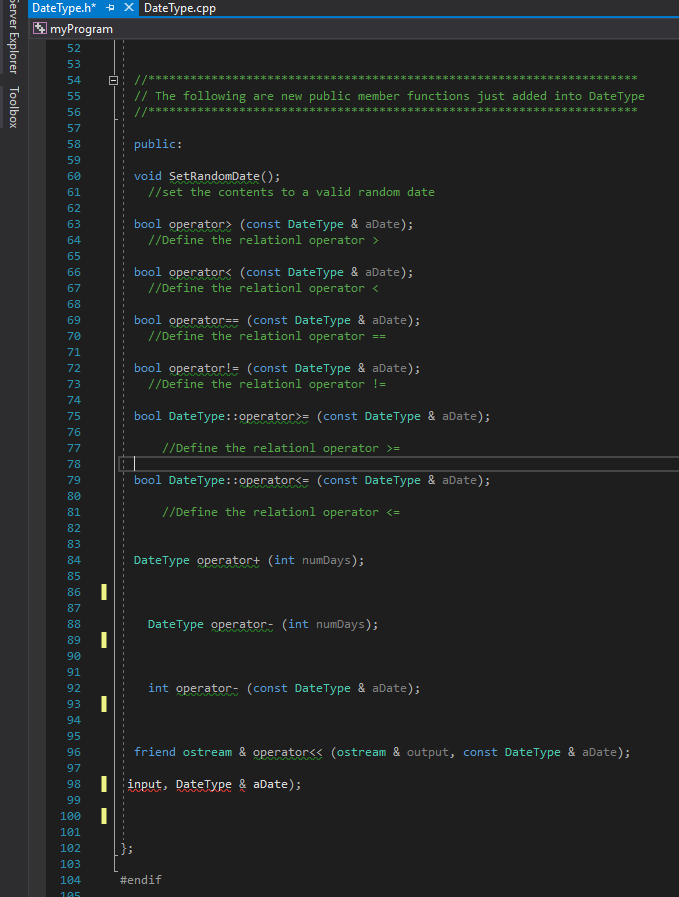Select the DateType.h* tab
The width and height of the screenshot is (679, 897).
click(x=64, y=8)
